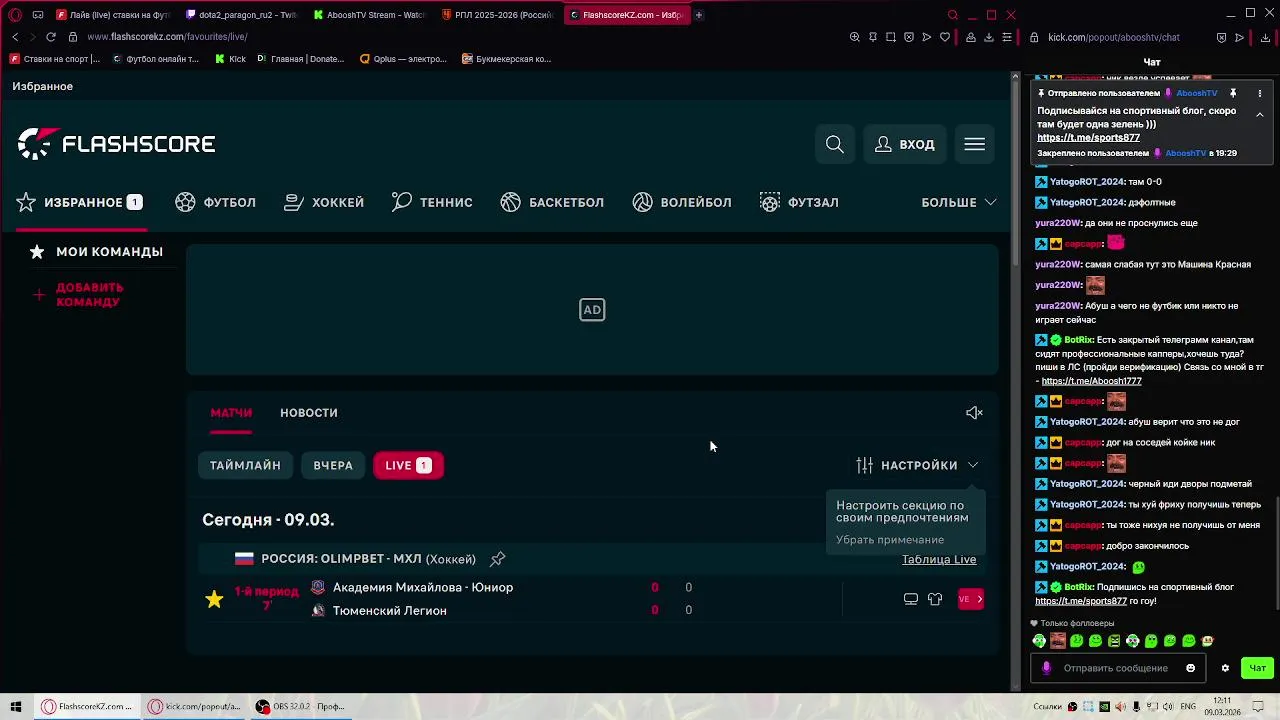Switch to the МАТЧИ tab
Screen dimensions: 1280x720
tap(231, 413)
